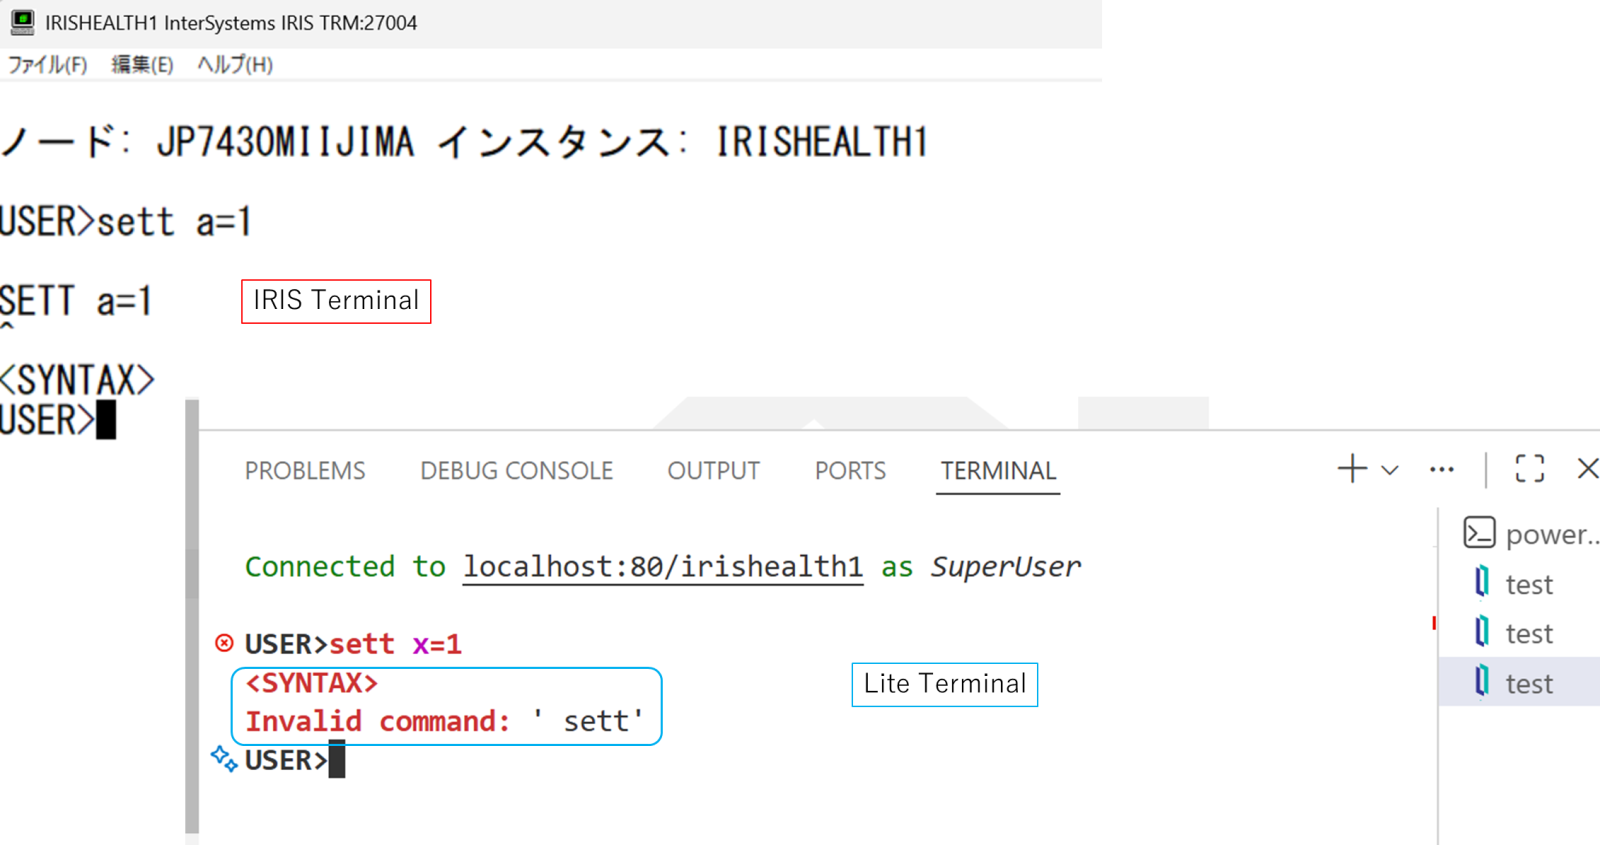This screenshot has height=845, width=1600.
Task: Select the TERMINAL tab
Action: click(998, 471)
